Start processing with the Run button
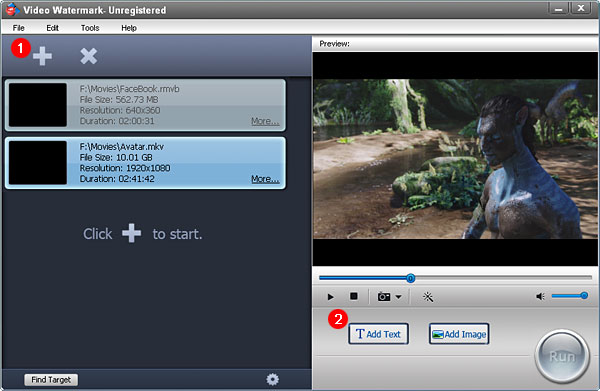The height and width of the screenshot is (391, 600). 562,357
